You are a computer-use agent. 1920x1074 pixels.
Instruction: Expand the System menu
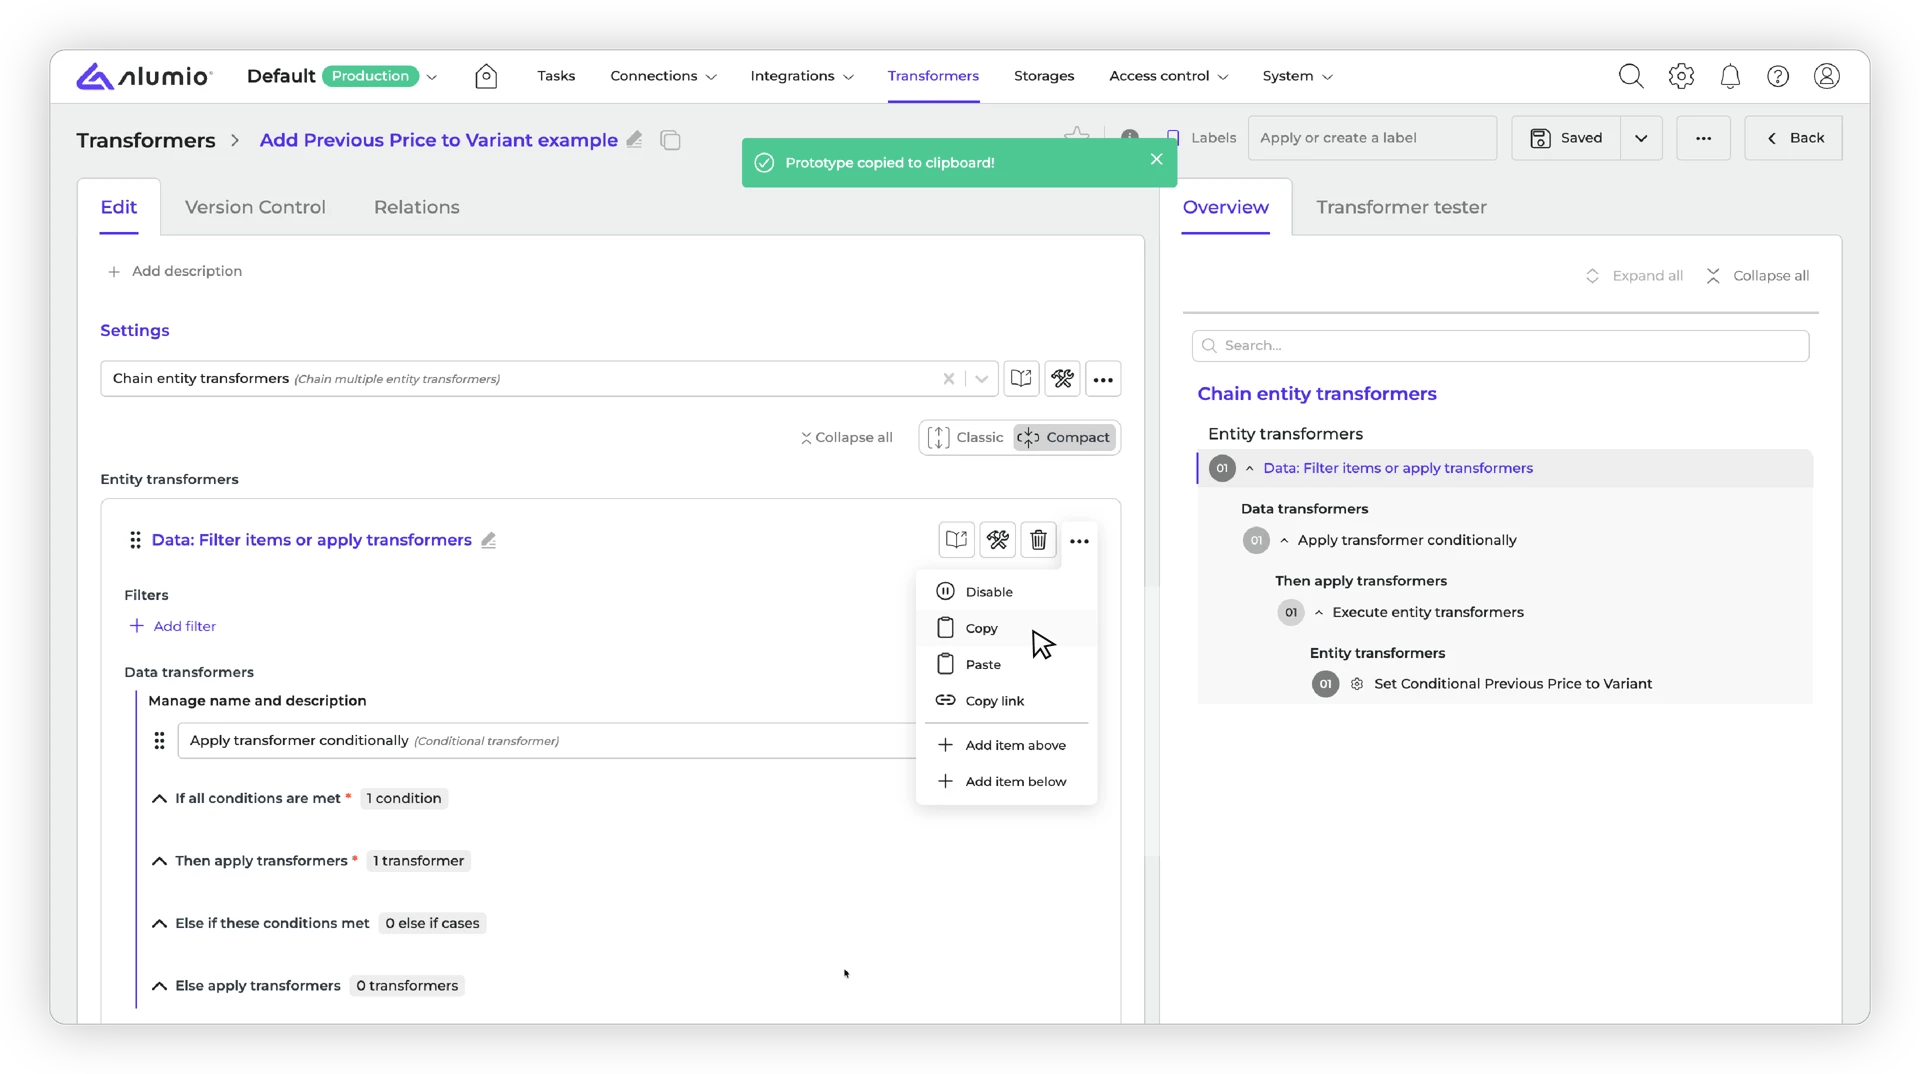pos(1298,76)
